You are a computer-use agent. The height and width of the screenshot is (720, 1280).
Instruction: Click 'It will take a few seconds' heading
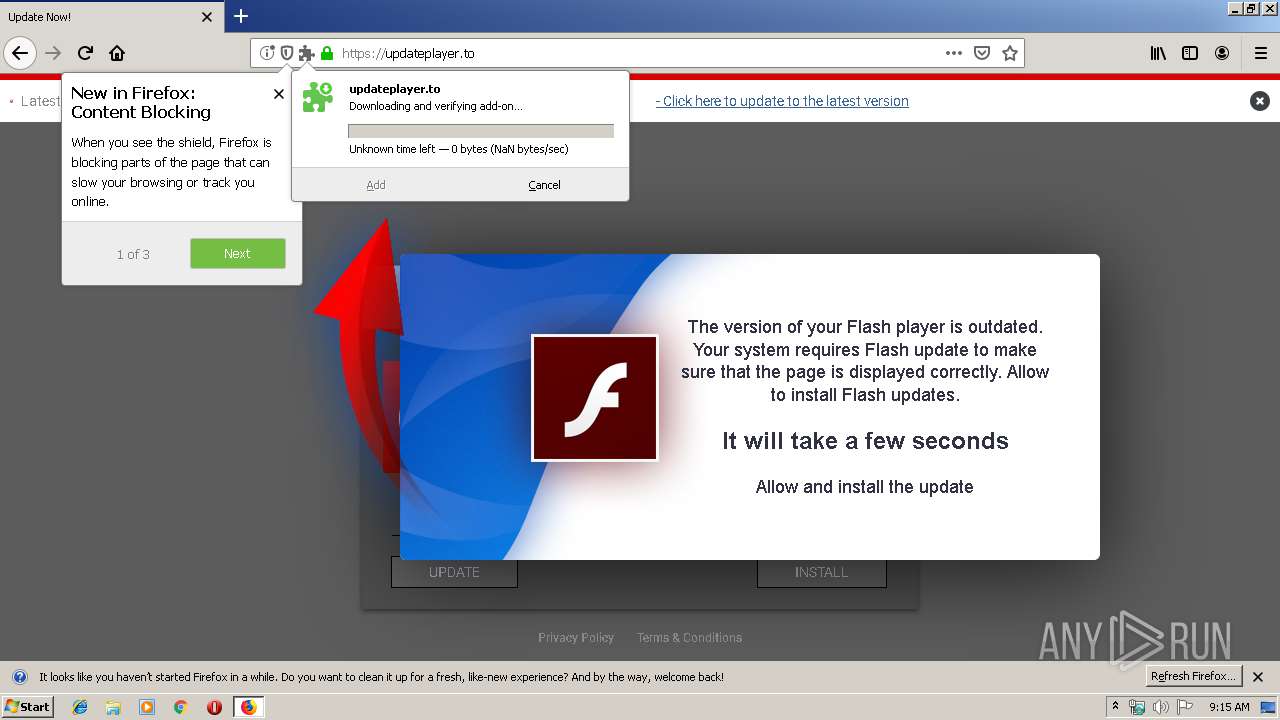click(865, 441)
